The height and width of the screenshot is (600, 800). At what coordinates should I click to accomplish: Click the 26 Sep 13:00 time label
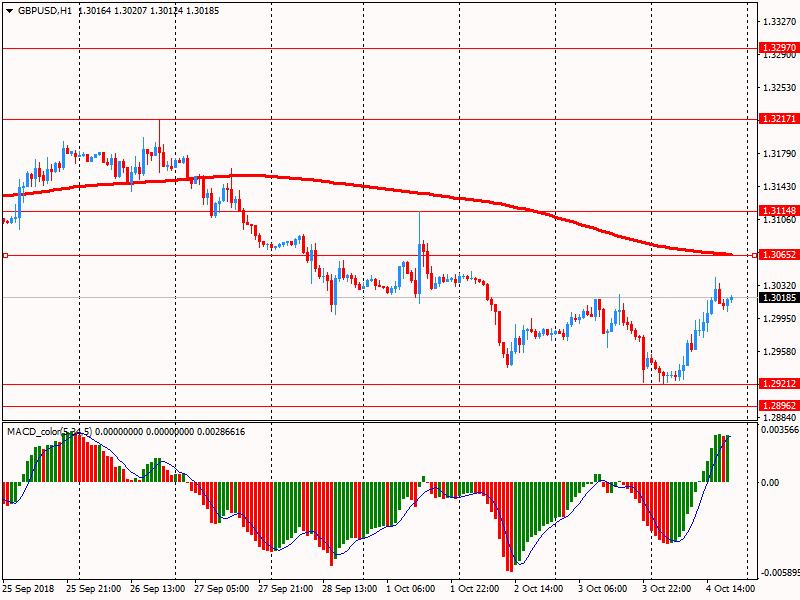158,588
